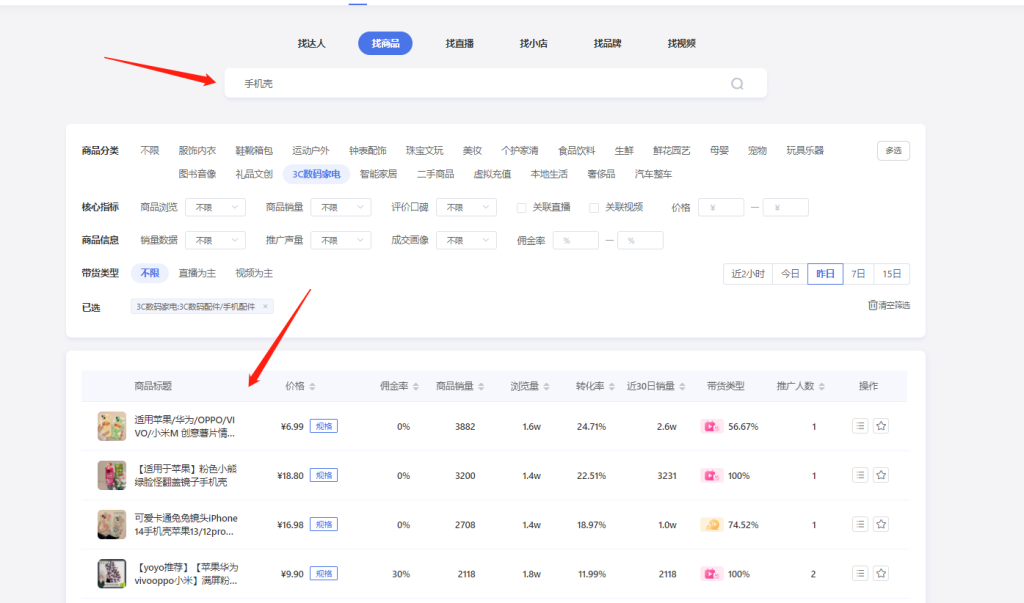Click 规格 button for ¥6.99 product
Screen dimensions: 1024x603
click(324, 427)
